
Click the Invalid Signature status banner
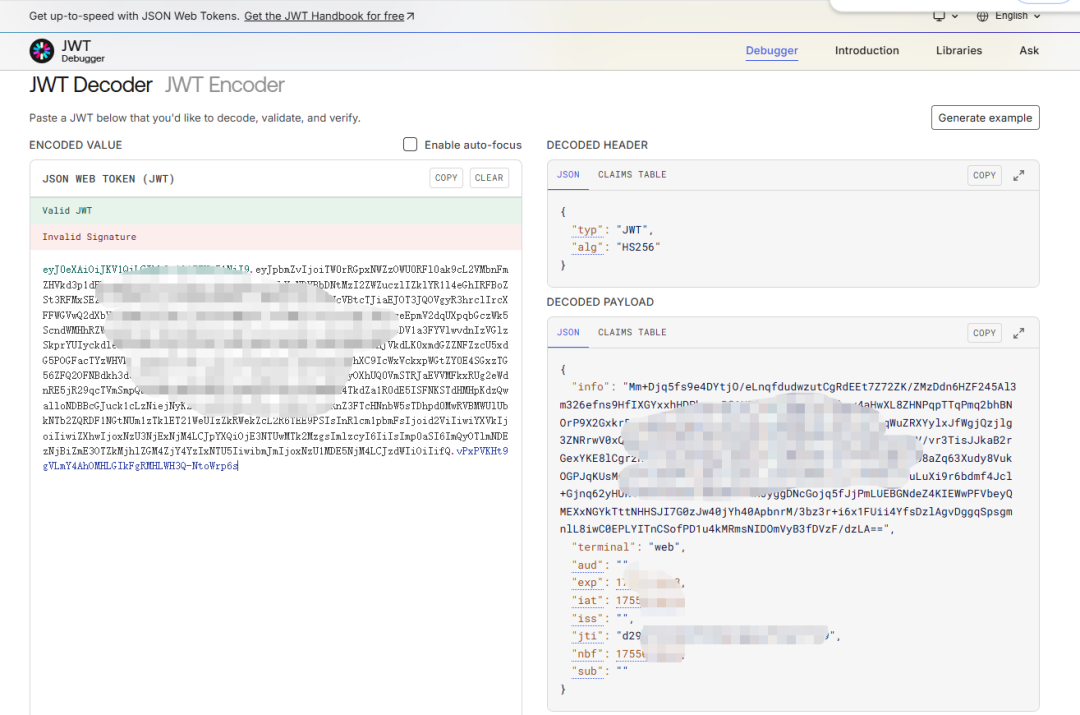[276, 237]
